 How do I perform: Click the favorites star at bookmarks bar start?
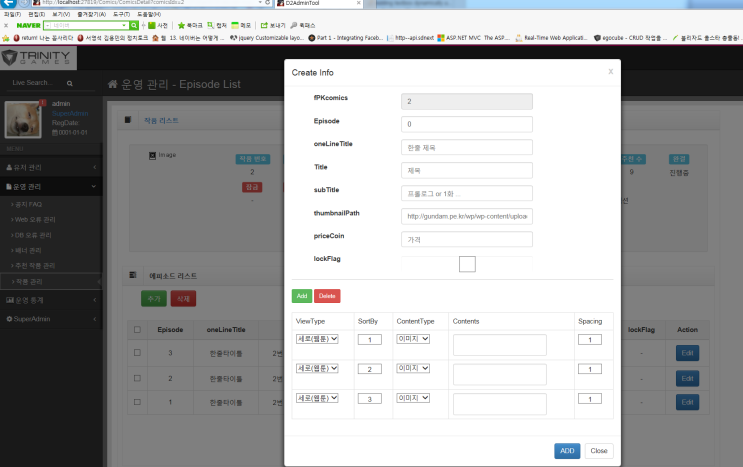tap(6, 38)
